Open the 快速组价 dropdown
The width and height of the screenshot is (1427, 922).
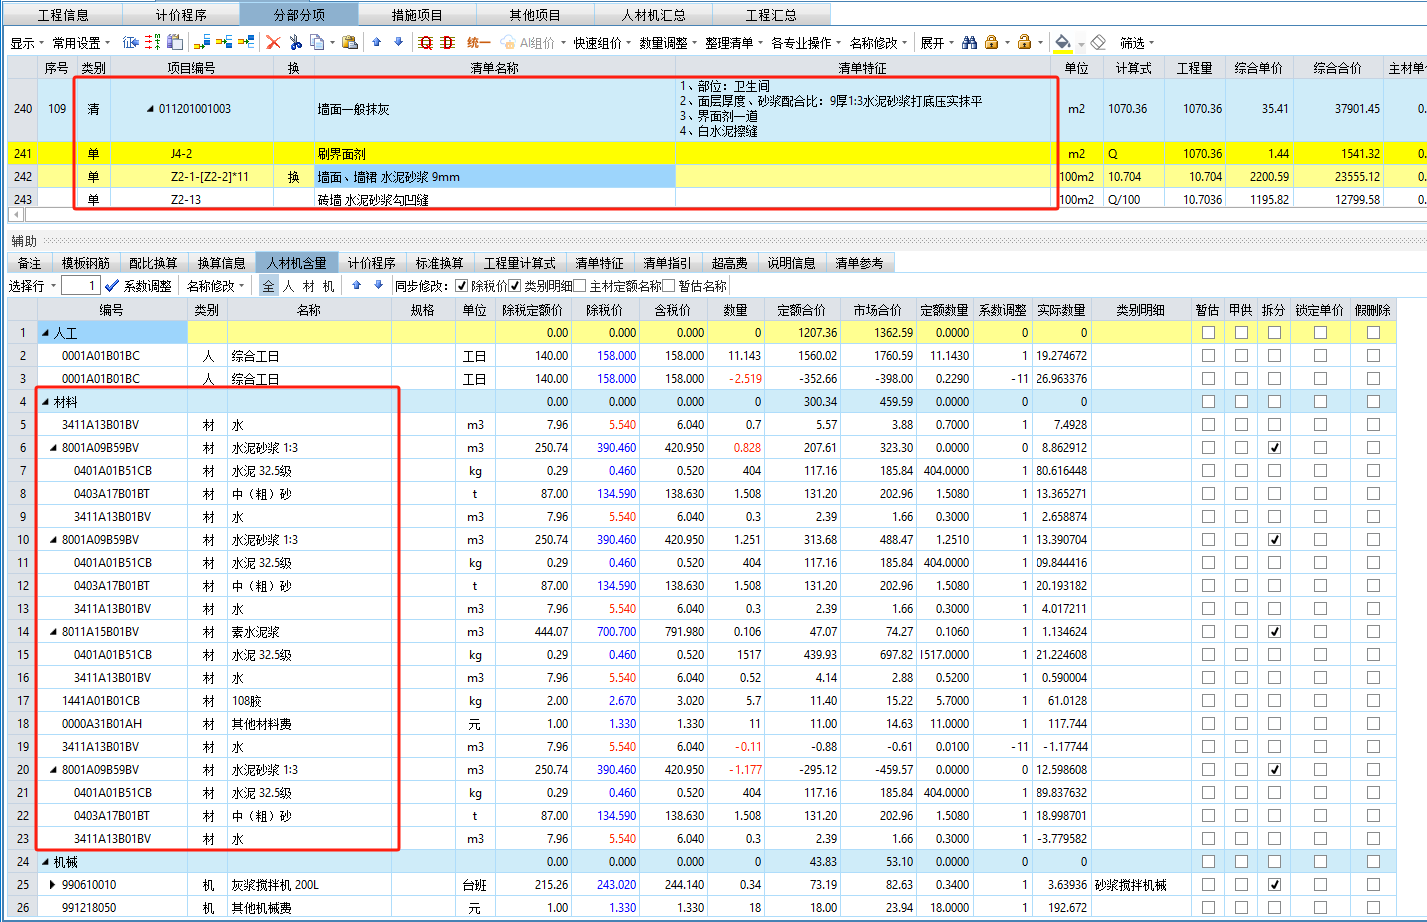[x=603, y=43]
